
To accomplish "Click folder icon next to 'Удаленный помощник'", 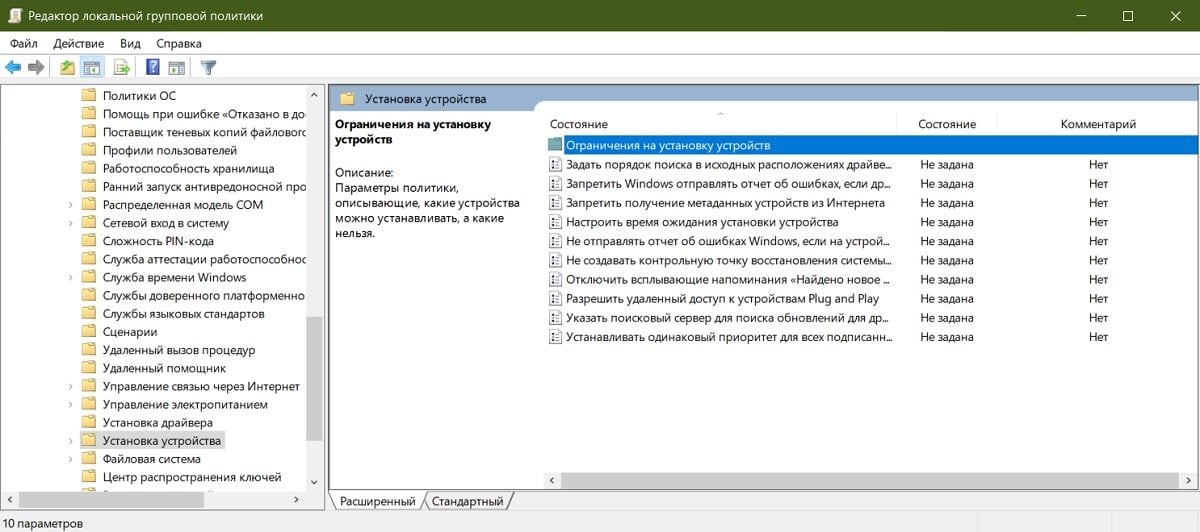I will click(x=88, y=368).
